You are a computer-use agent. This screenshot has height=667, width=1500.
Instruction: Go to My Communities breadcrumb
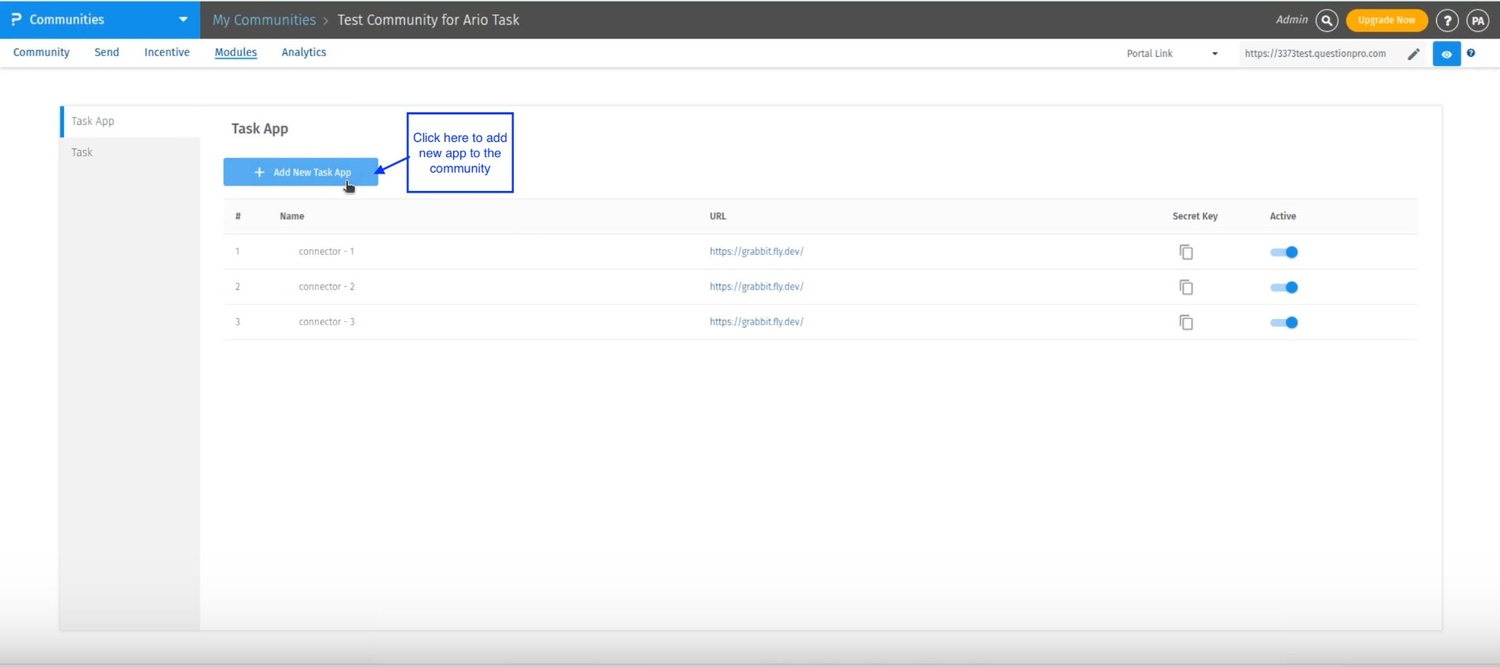tap(264, 20)
